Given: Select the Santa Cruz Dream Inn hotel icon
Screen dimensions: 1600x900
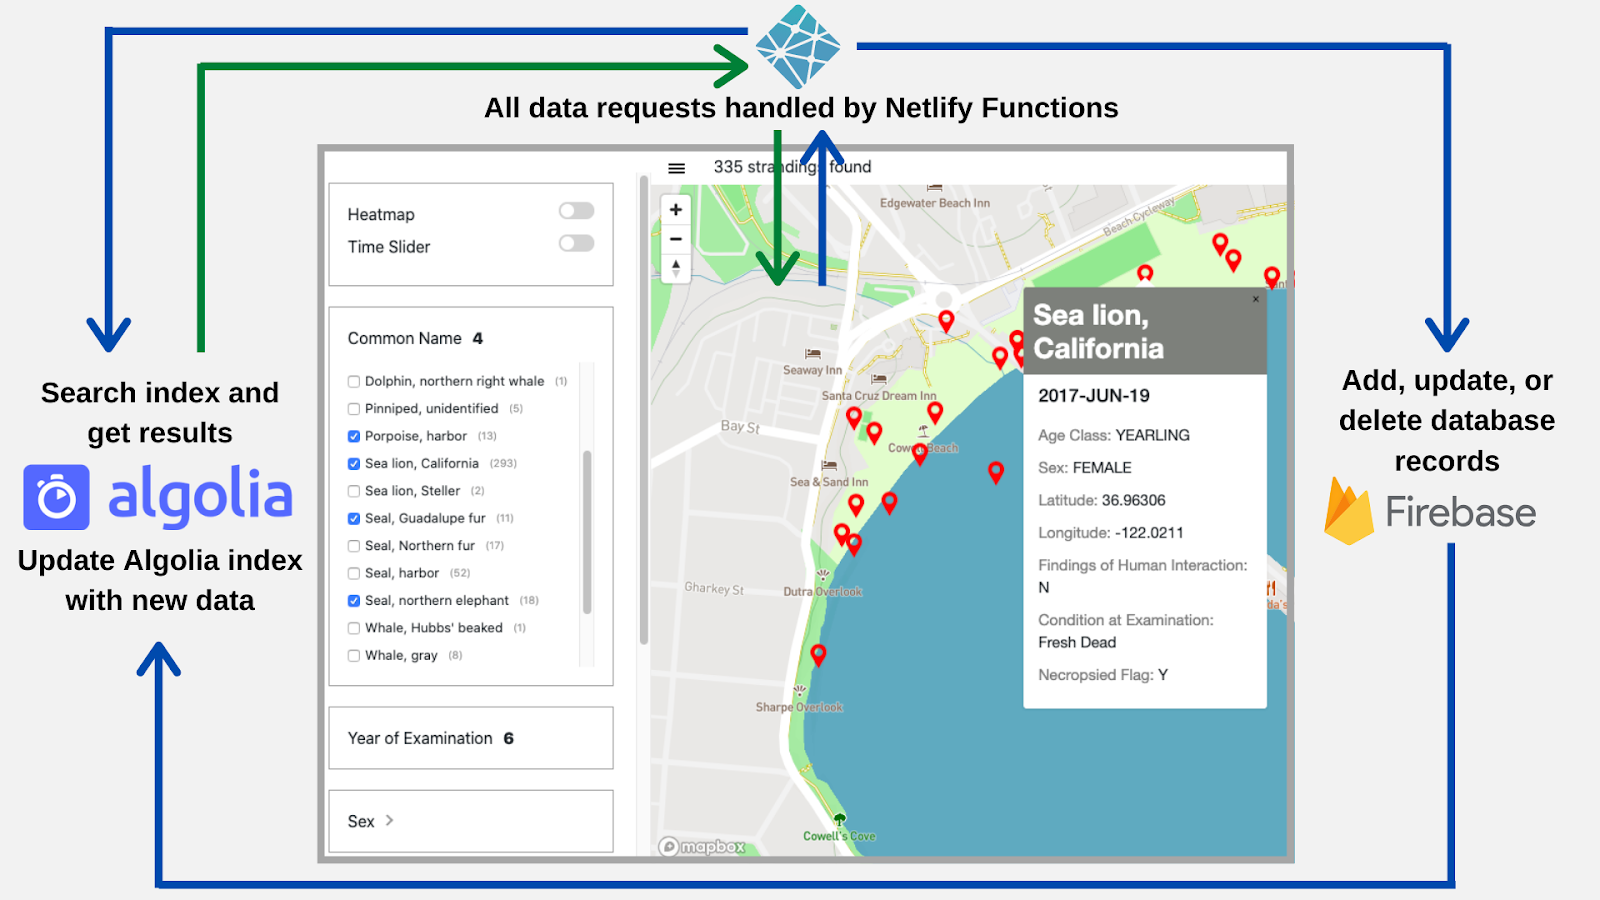Looking at the screenshot, I should 879,379.
